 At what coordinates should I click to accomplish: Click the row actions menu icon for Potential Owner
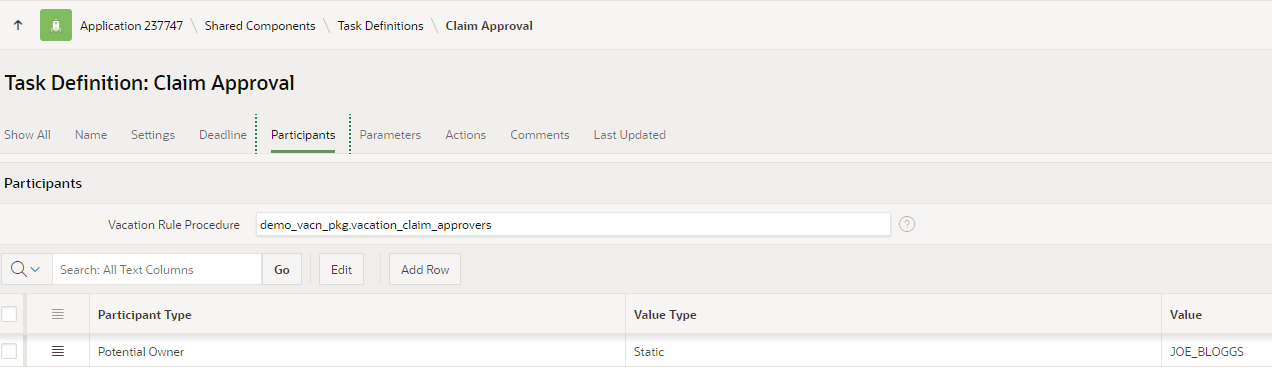pyautogui.click(x=57, y=351)
